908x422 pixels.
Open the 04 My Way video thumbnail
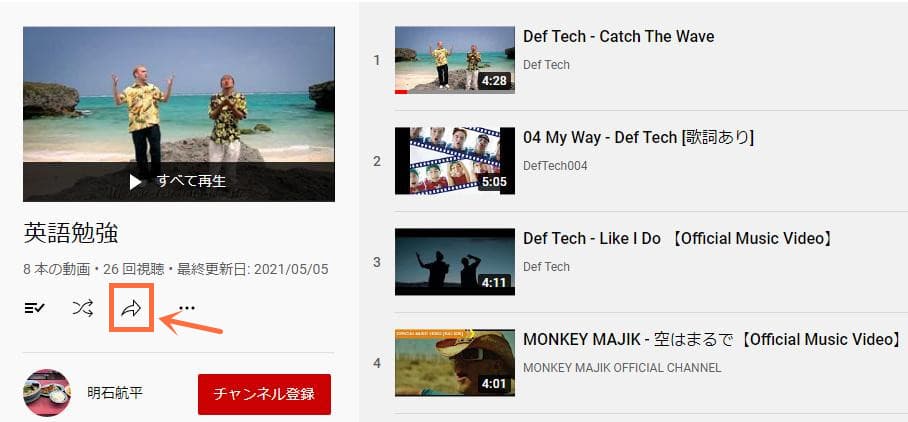coord(455,161)
